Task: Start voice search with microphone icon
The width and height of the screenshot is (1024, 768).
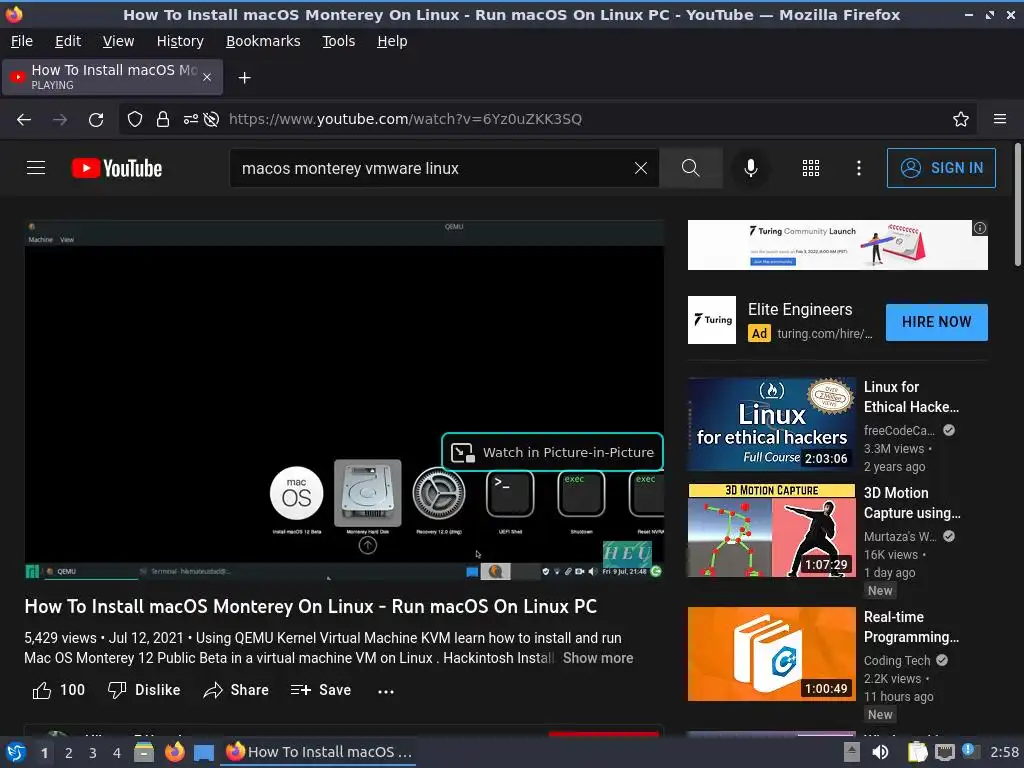Action: click(751, 168)
